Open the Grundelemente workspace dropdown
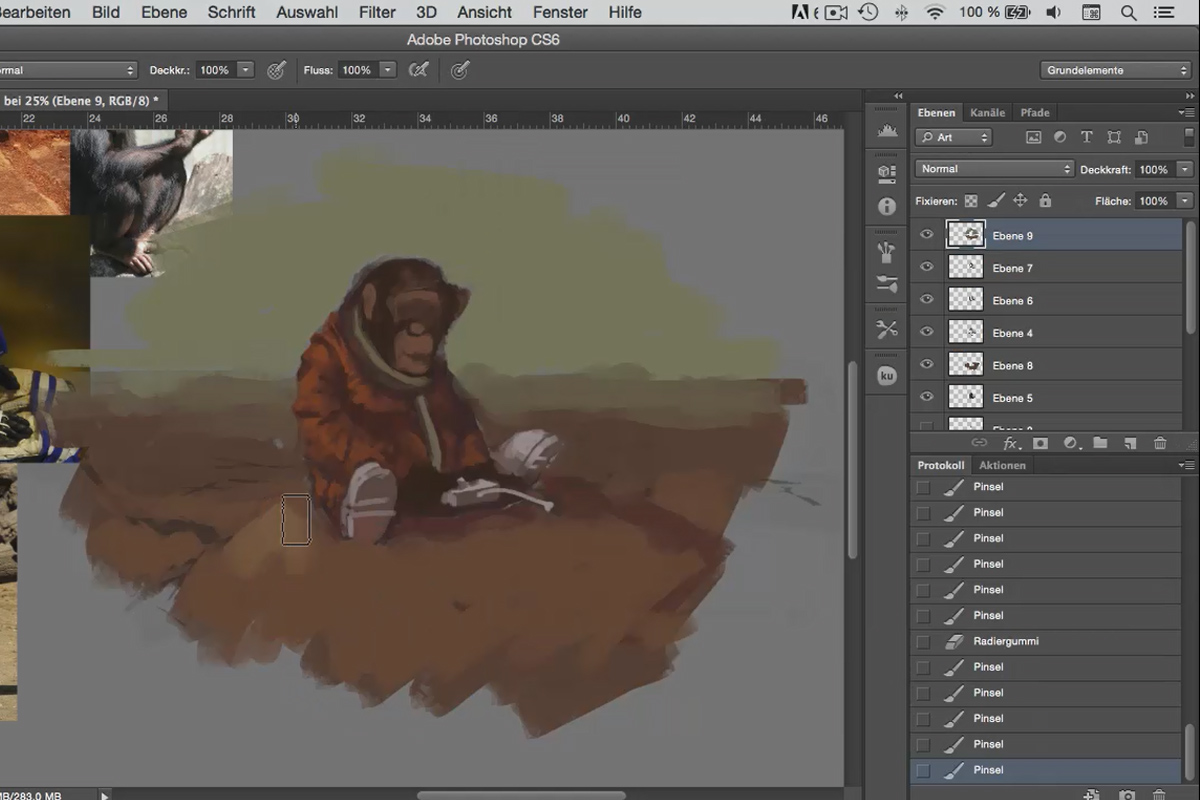1200x800 pixels. click(1114, 70)
